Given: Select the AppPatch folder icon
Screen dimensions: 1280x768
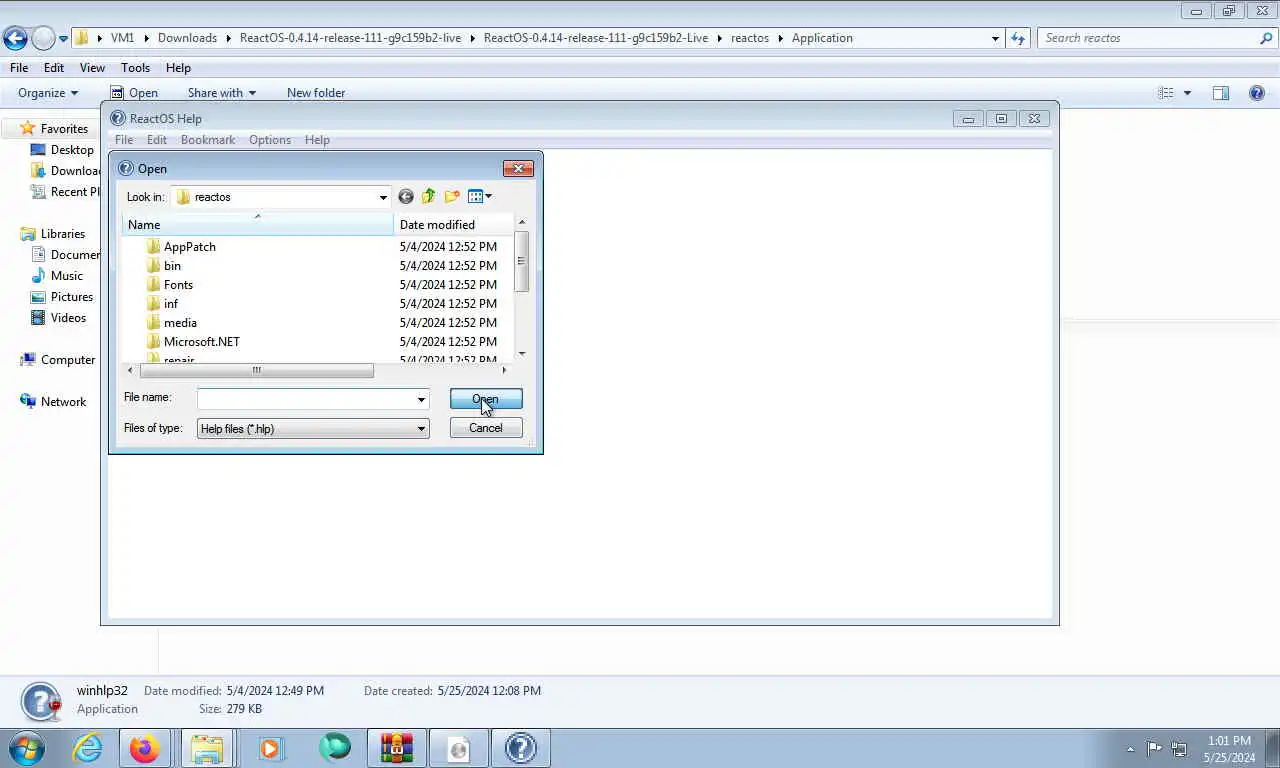Looking at the screenshot, I should [x=153, y=247].
